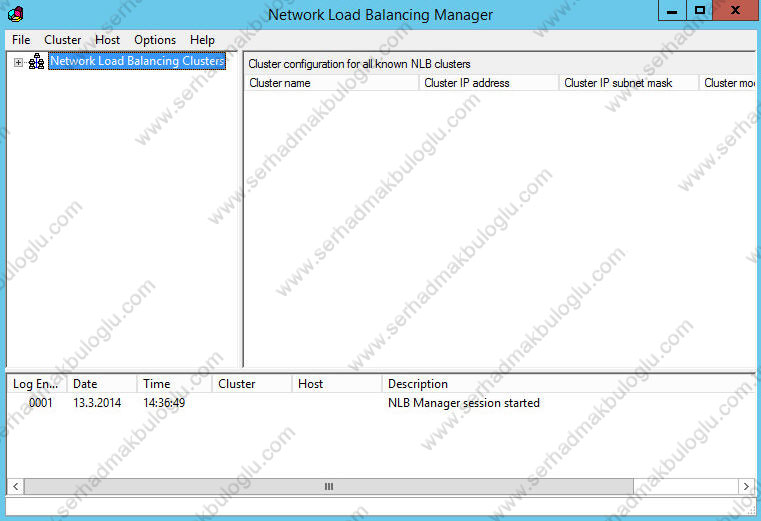Click the log time 14:36:49
This screenshot has width=761, height=521.
[164, 403]
